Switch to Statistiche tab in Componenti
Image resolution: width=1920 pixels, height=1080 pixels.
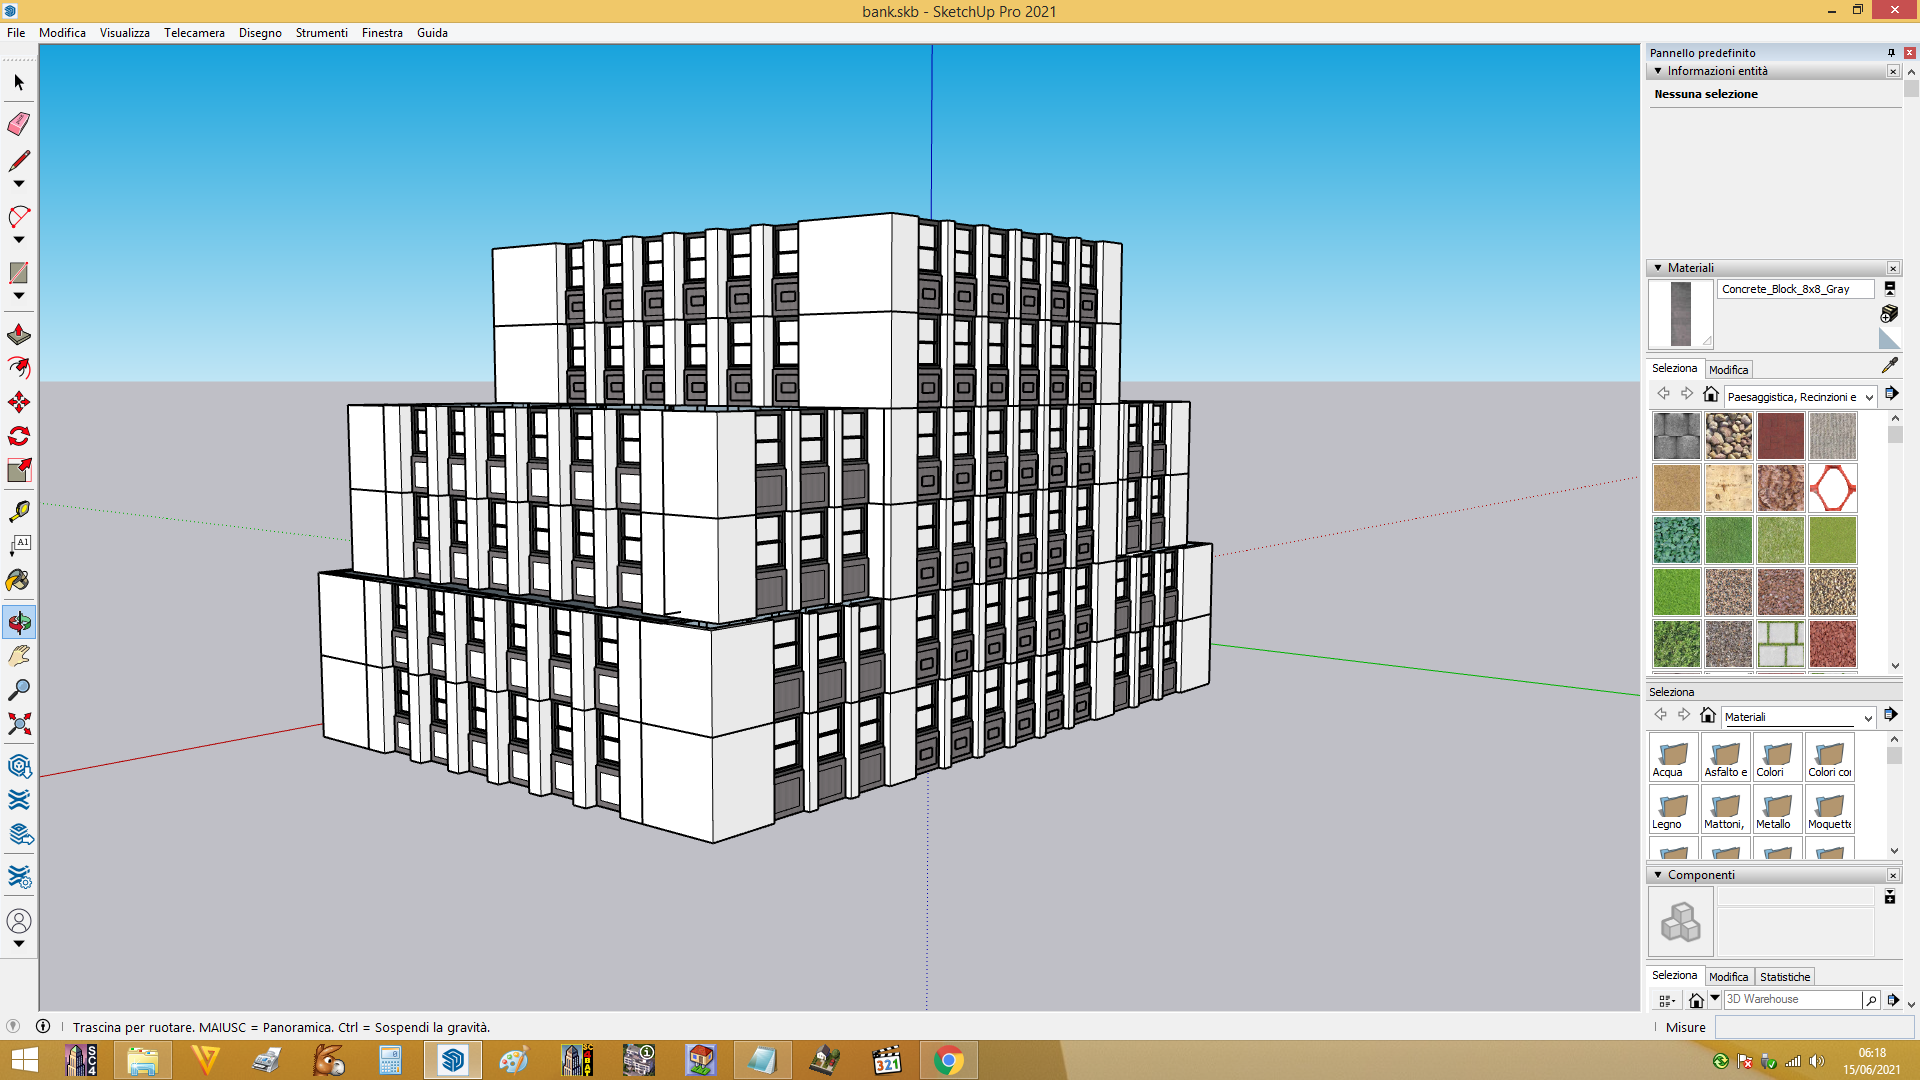[1785, 977]
